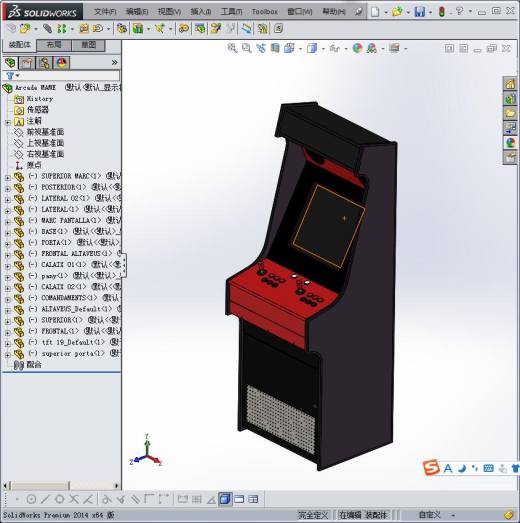Open the Display Style cube icon
This screenshot has height=523, width=520.
point(312,48)
